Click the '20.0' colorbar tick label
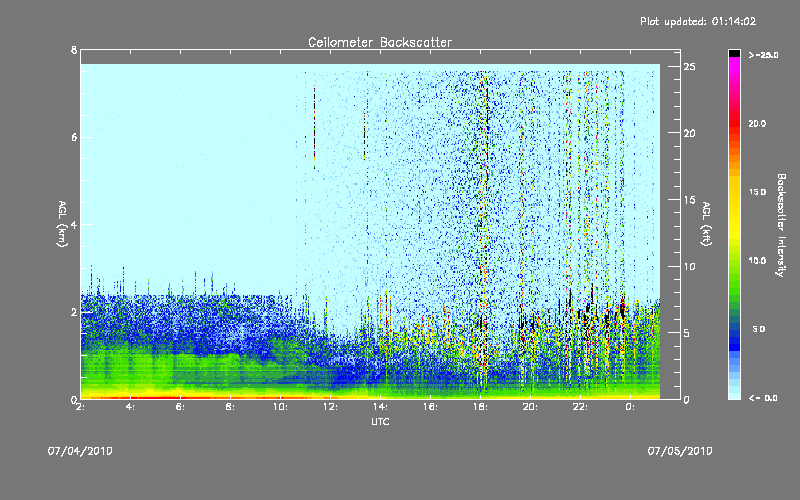800x500 pixels. (757, 124)
